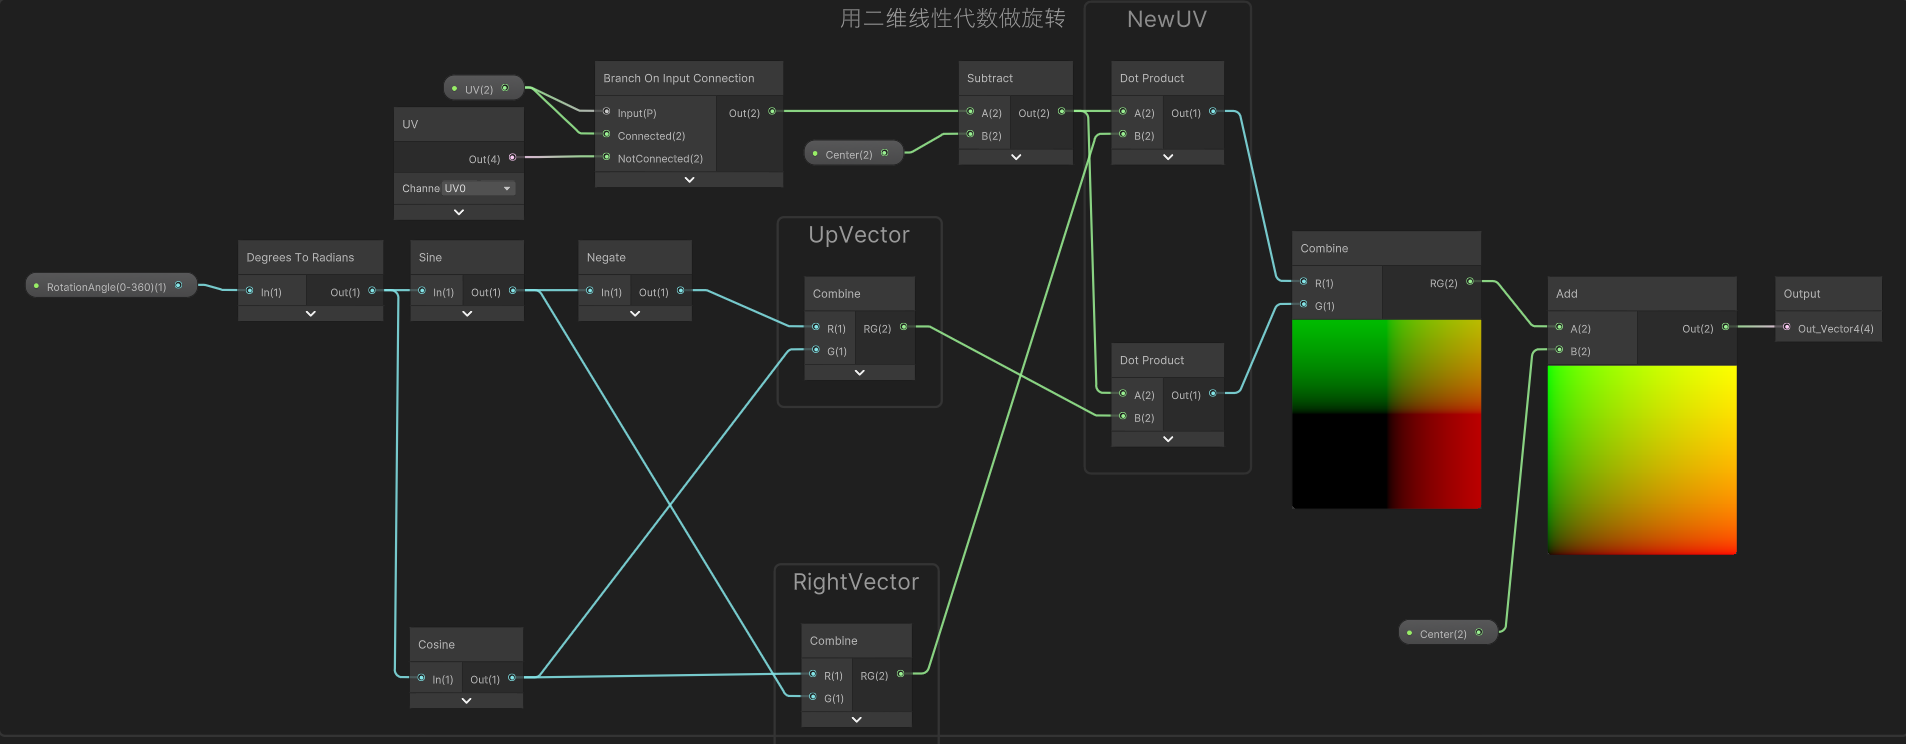Click the B(2) port of Subtract node
The height and width of the screenshot is (744, 1906).
(970, 135)
